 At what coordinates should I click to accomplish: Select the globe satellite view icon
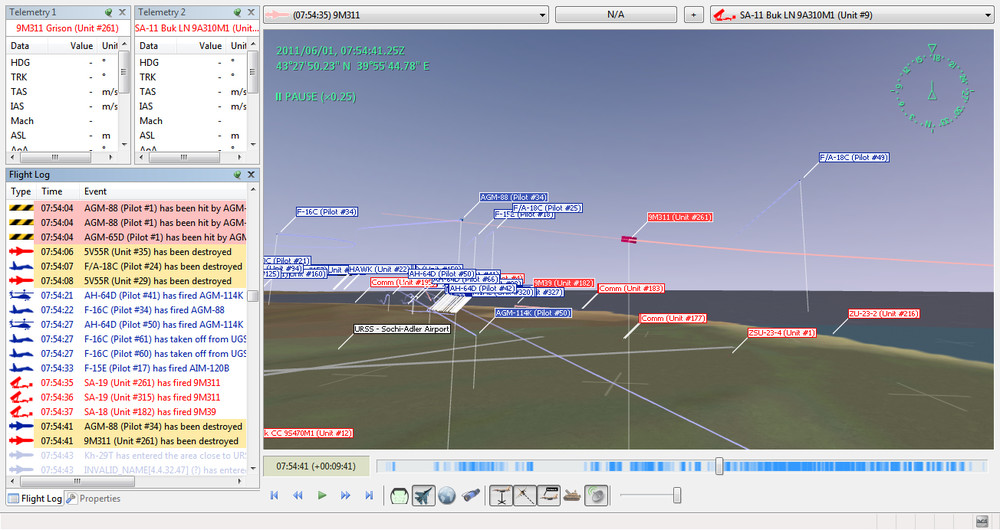pyautogui.click(x=447, y=496)
